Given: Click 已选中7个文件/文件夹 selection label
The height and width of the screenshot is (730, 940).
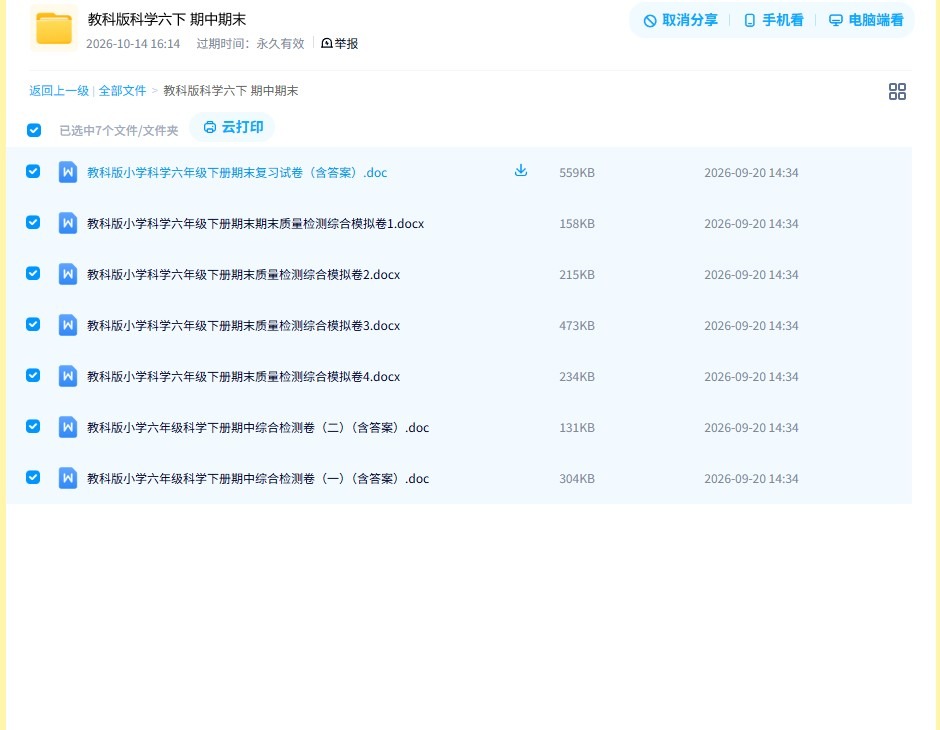Looking at the screenshot, I should (119, 131).
